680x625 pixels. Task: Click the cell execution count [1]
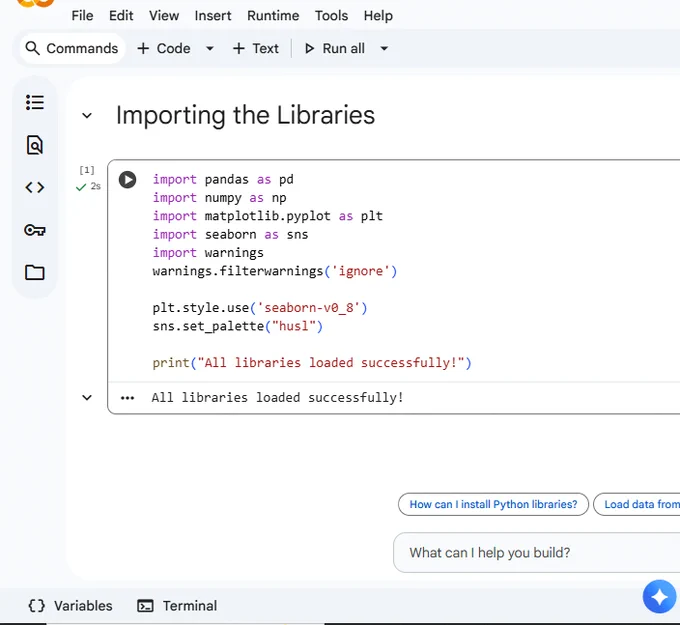pyautogui.click(x=87, y=170)
